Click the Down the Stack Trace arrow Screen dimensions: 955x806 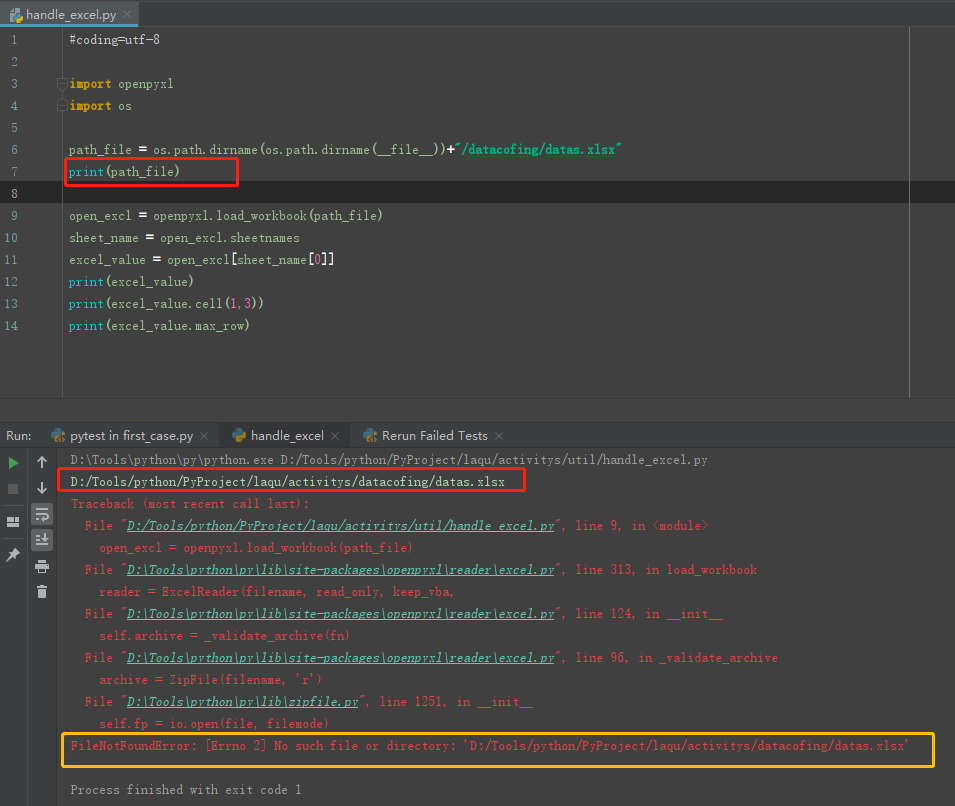(42, 488)
